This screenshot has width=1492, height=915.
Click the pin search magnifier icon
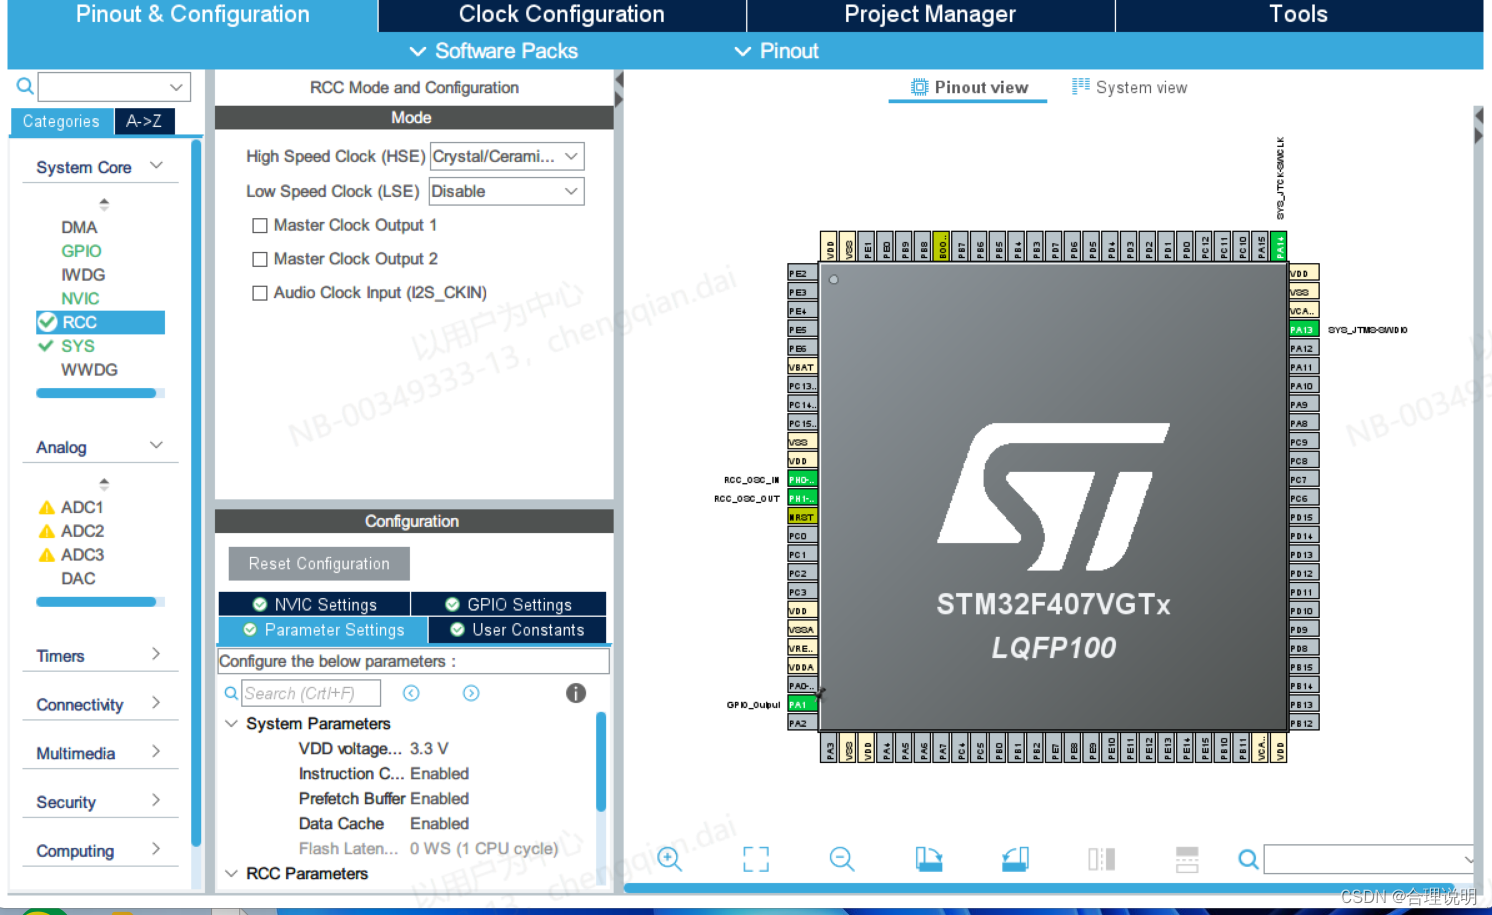1248,858
